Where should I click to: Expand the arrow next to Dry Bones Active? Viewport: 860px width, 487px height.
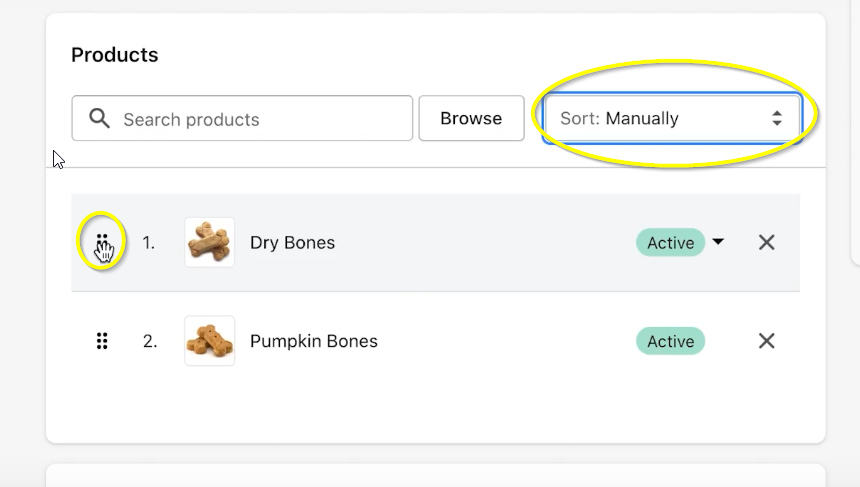click(x=718, y=241)
